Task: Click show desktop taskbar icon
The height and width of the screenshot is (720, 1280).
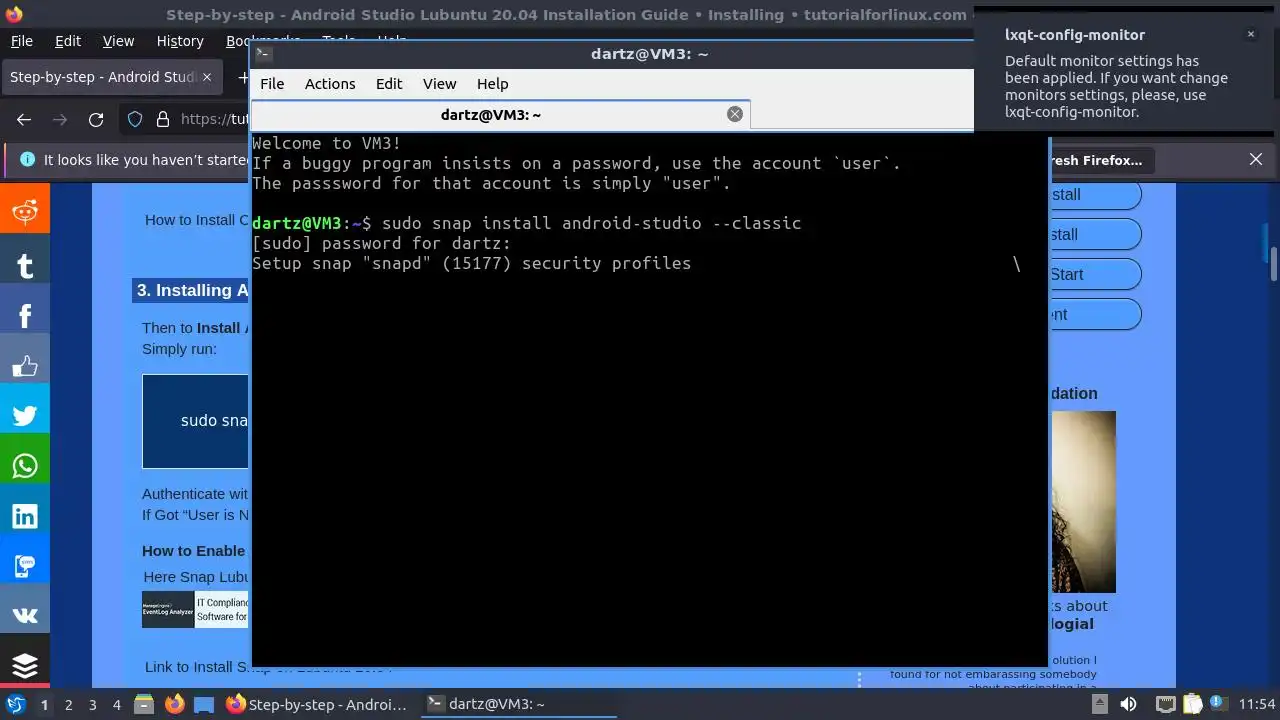Action: point(204,704)
